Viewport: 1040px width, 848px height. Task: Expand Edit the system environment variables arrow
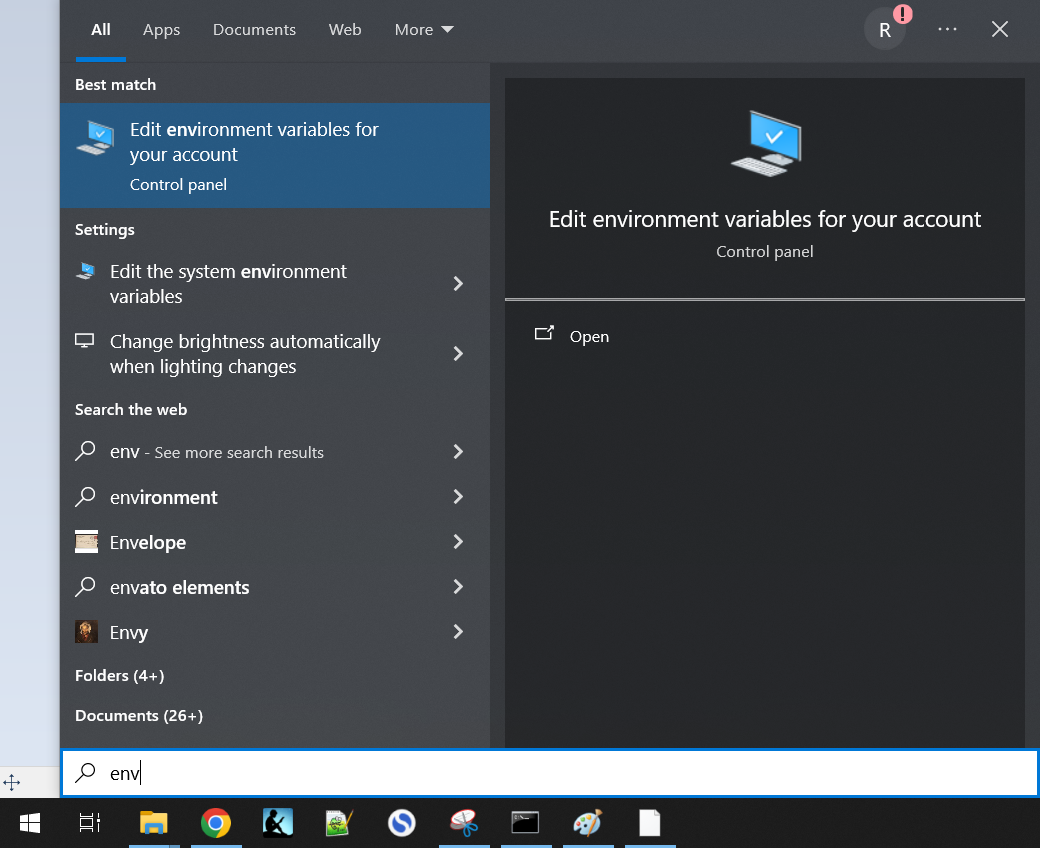[458, 284]
